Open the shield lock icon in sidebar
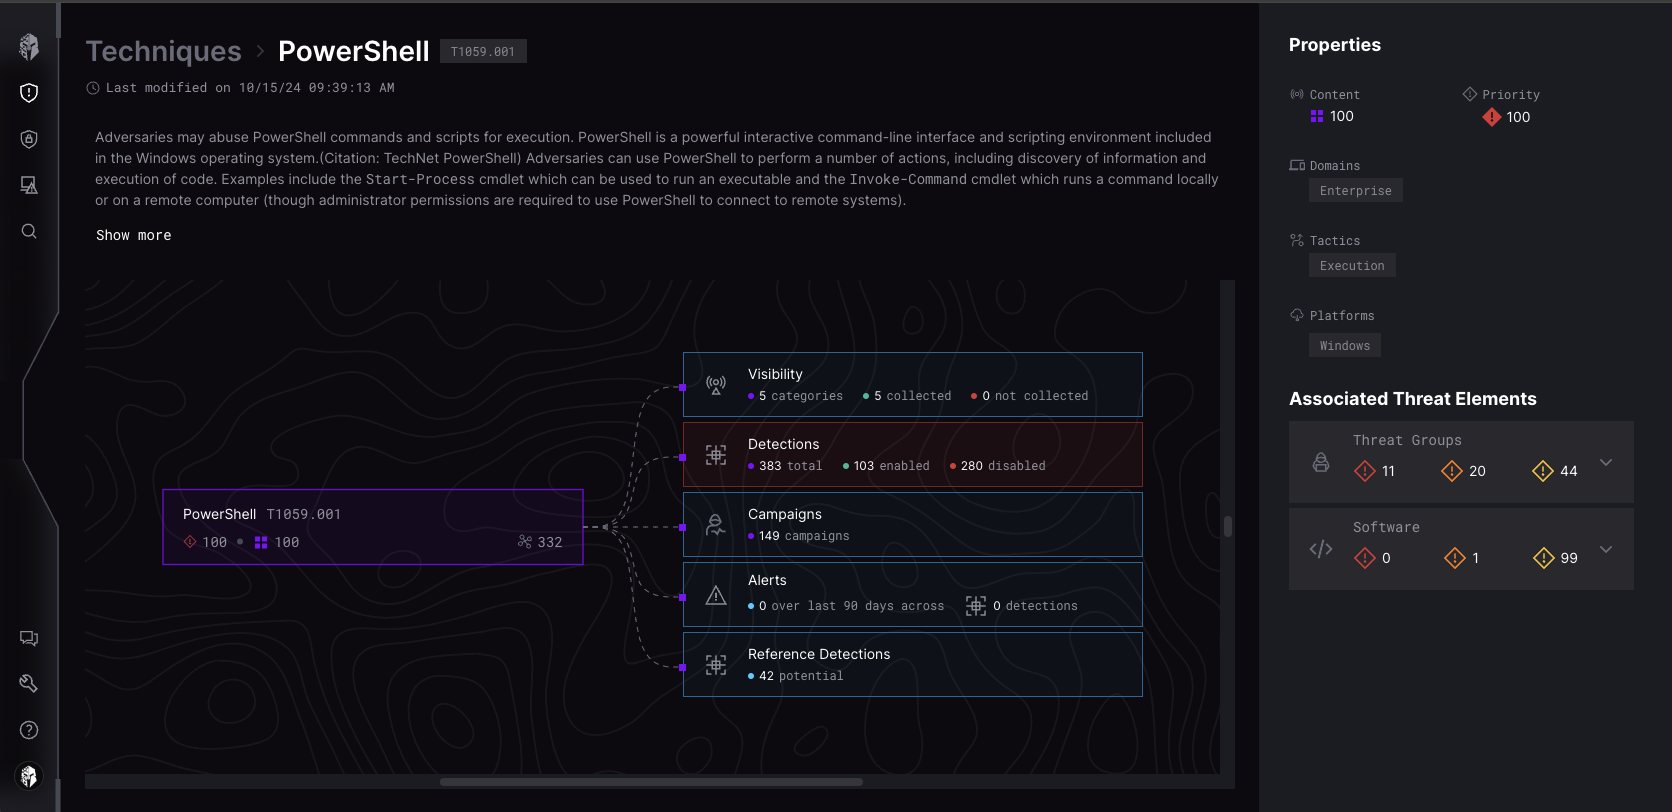The image size is (1672, 812). pyautogui.click(x=29, y=139)
